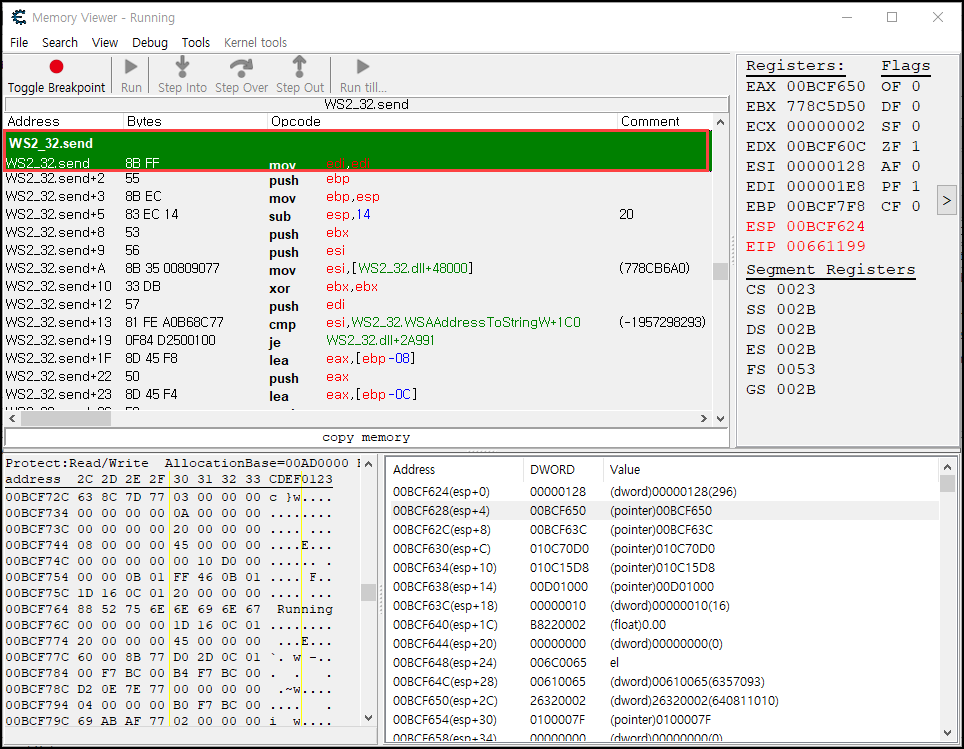The width and height of the screenshot is (964, 749).
Task: Click disassembler horizontal scrollbar left arrow
Action: click(x=12, y=419)
